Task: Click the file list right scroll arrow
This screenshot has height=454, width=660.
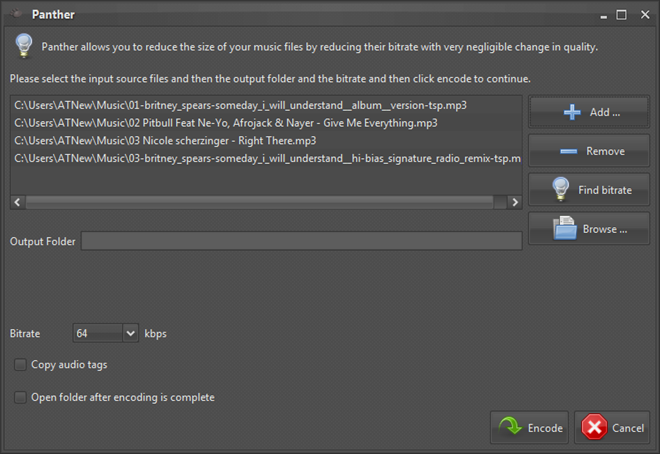Action: pyautogui.click(x=515, y=202)
